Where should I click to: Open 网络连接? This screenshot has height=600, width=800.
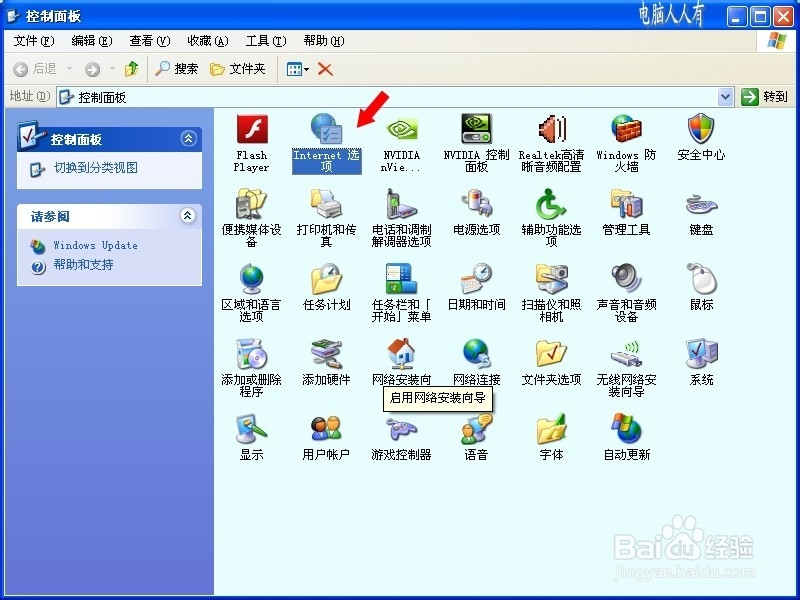tap(476, 360)
